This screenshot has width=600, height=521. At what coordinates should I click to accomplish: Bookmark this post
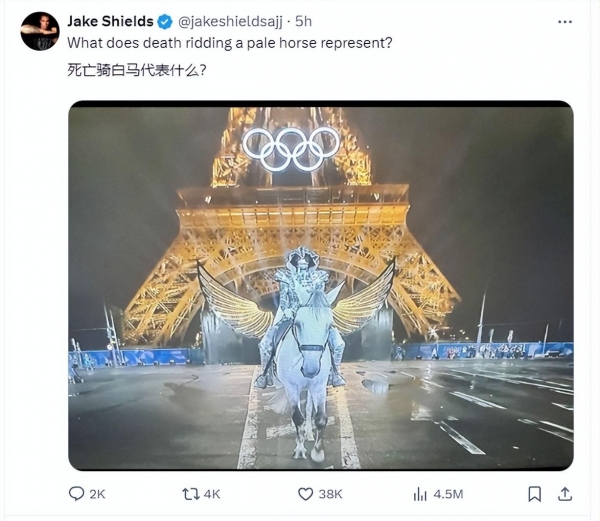[x=535, y=494]
